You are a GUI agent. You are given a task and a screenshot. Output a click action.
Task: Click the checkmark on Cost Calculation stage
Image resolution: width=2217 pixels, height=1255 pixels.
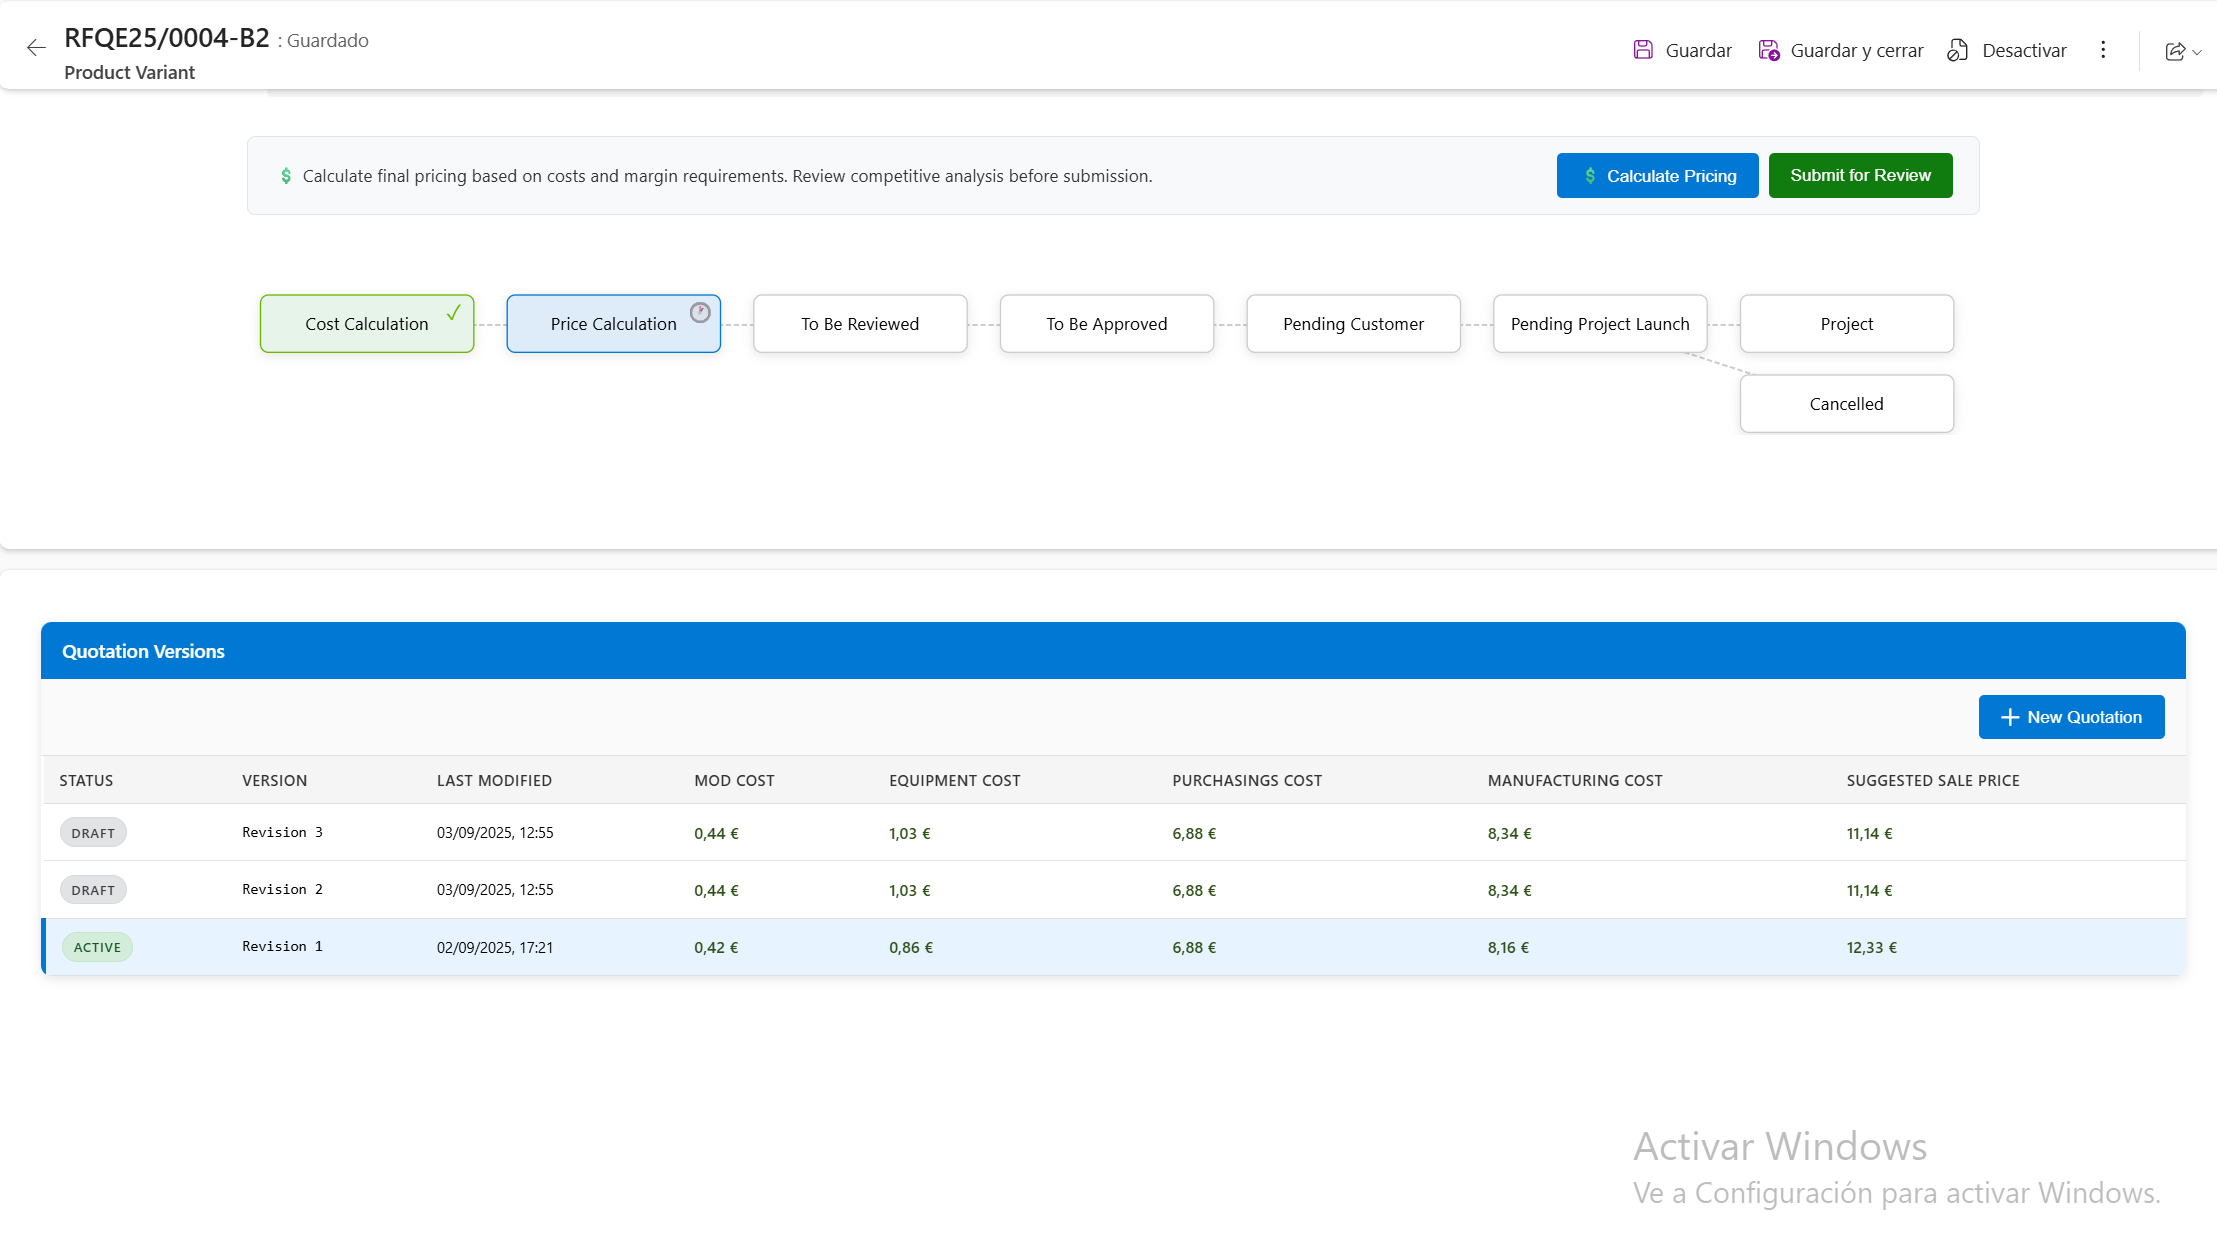pyautogui.click(x=452, y=311)
